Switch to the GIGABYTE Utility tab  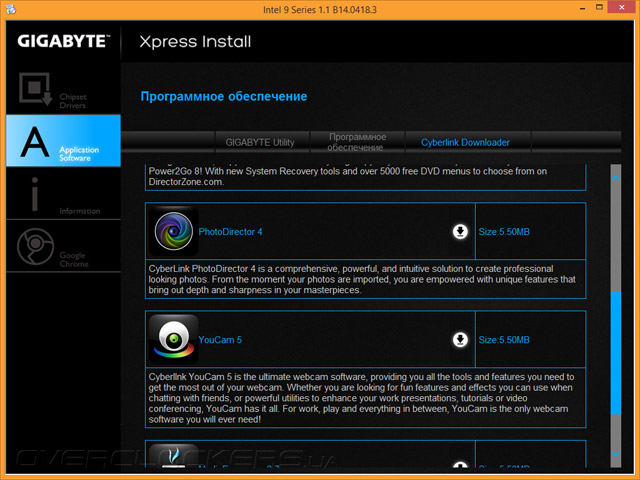[x=260, y=142]
